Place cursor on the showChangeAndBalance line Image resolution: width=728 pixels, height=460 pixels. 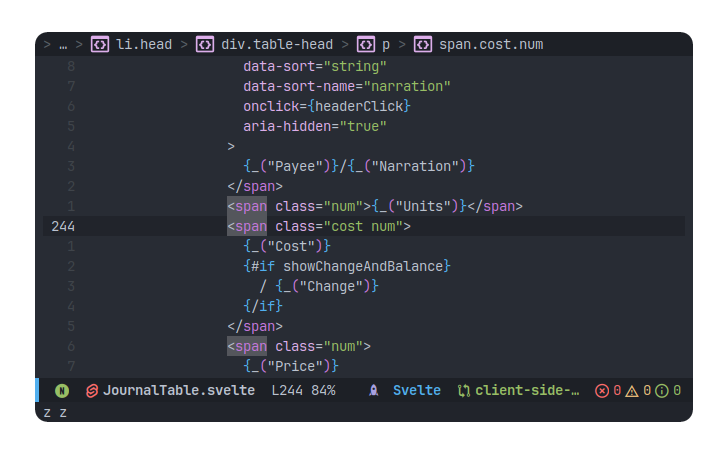[x=347, y=266]
